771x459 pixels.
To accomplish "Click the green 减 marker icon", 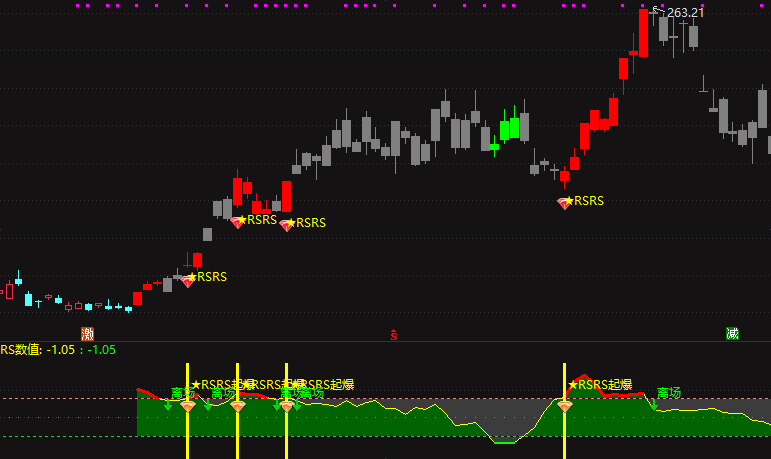I will (x=732, y=334).
